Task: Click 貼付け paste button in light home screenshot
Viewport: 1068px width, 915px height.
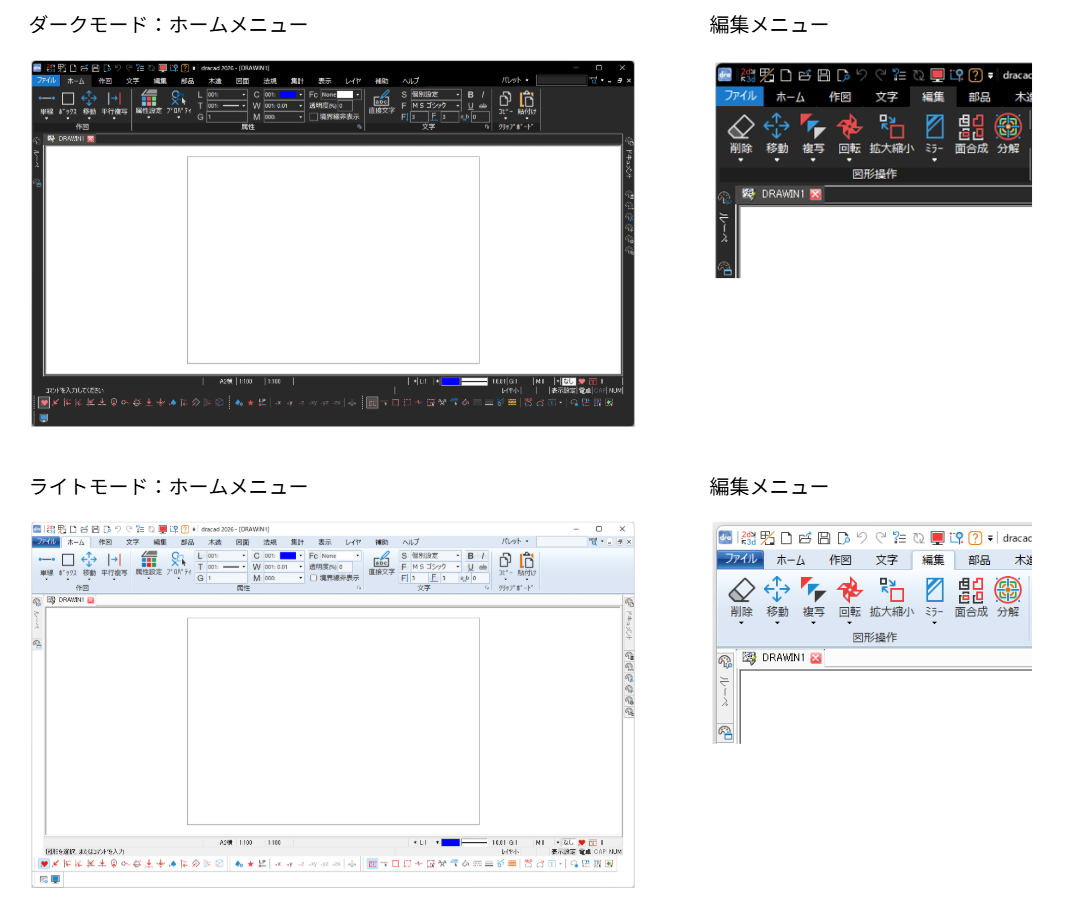Action: click(x=527, y=565)
